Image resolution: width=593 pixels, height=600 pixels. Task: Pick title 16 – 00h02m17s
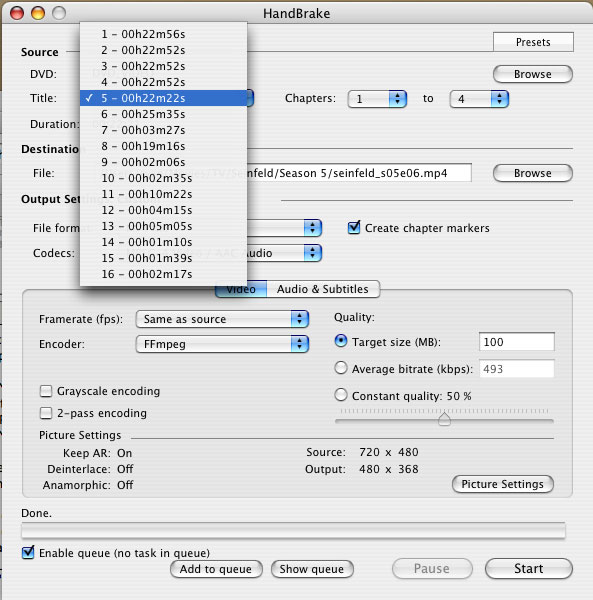pos(163,274)
